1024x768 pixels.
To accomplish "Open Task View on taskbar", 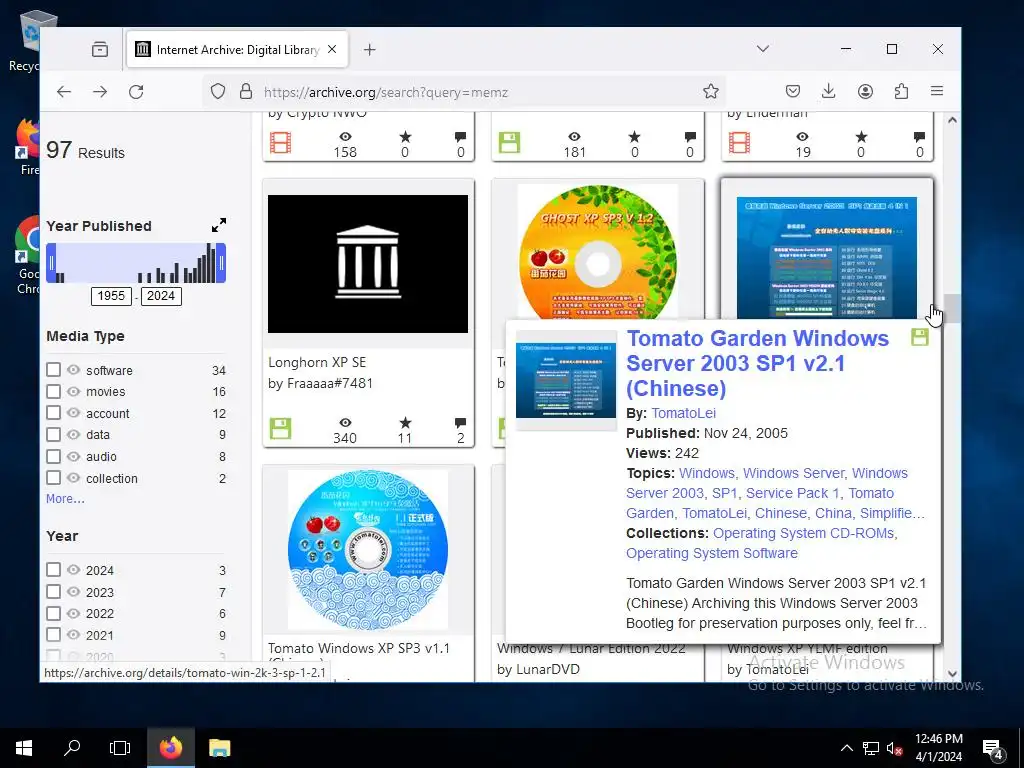I will [120, 748].
